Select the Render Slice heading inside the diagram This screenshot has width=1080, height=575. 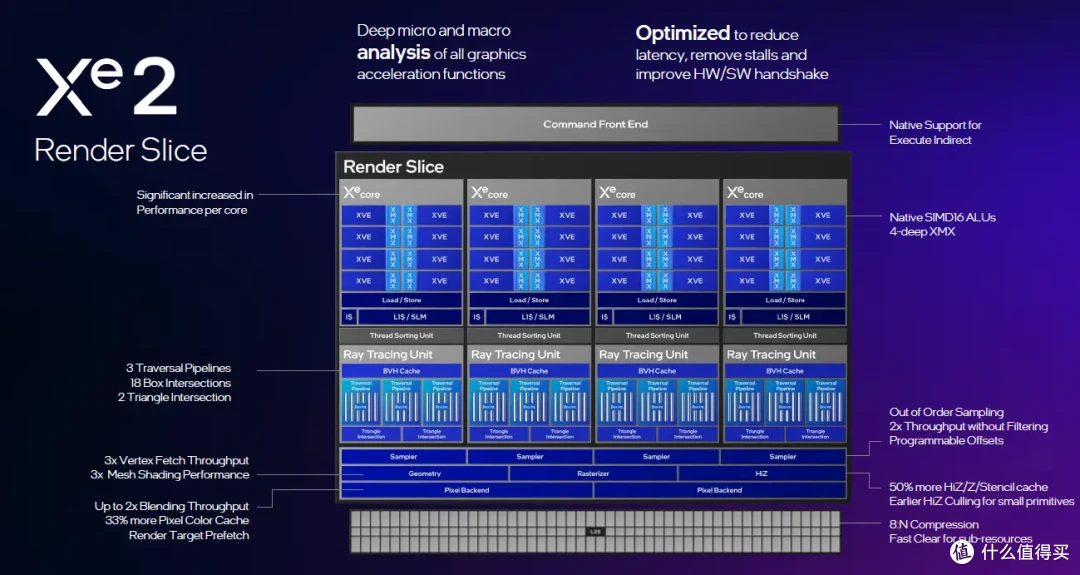393,167
